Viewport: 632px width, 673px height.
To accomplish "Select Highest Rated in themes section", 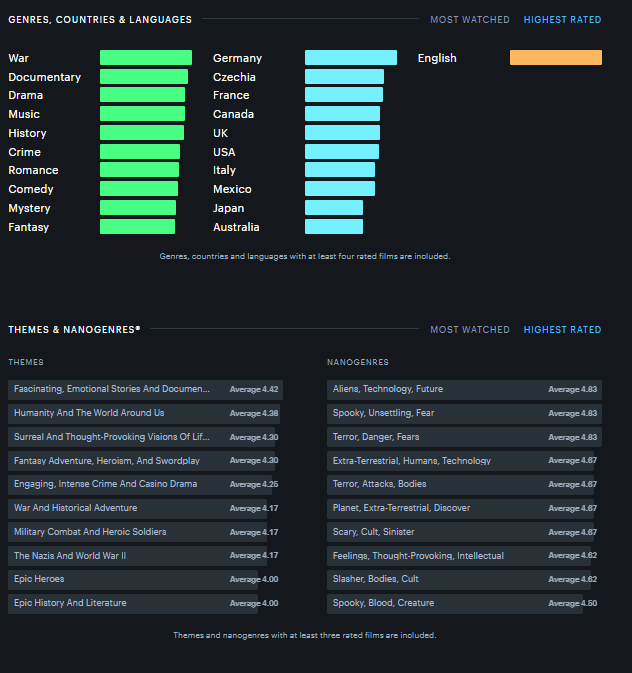I will pyautogui.click(x=562, y=330).
